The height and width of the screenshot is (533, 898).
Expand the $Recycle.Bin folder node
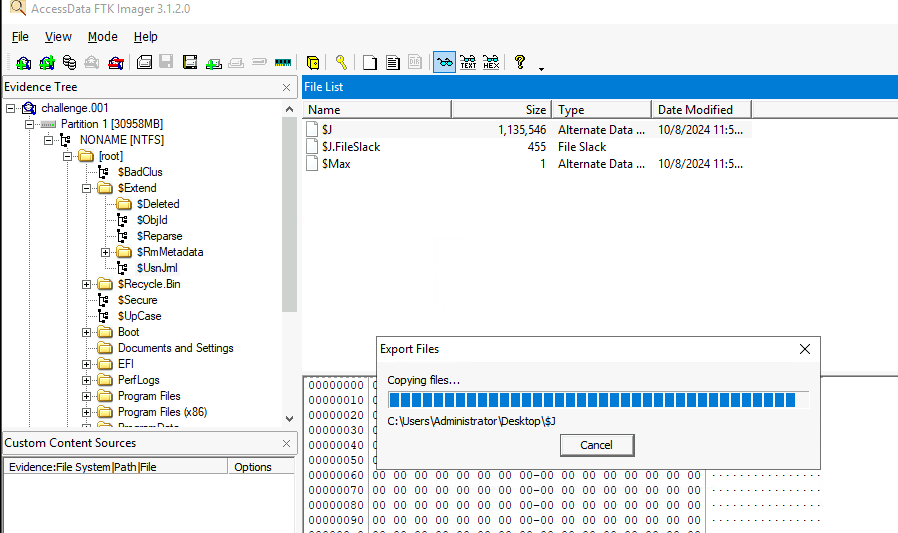coord(87,284)
